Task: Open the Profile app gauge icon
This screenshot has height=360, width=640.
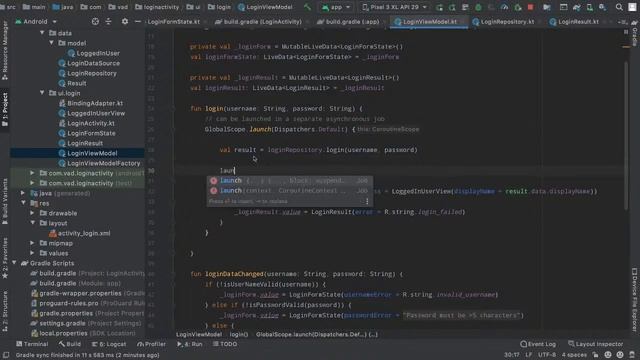Action: click(x=504, y=7)
